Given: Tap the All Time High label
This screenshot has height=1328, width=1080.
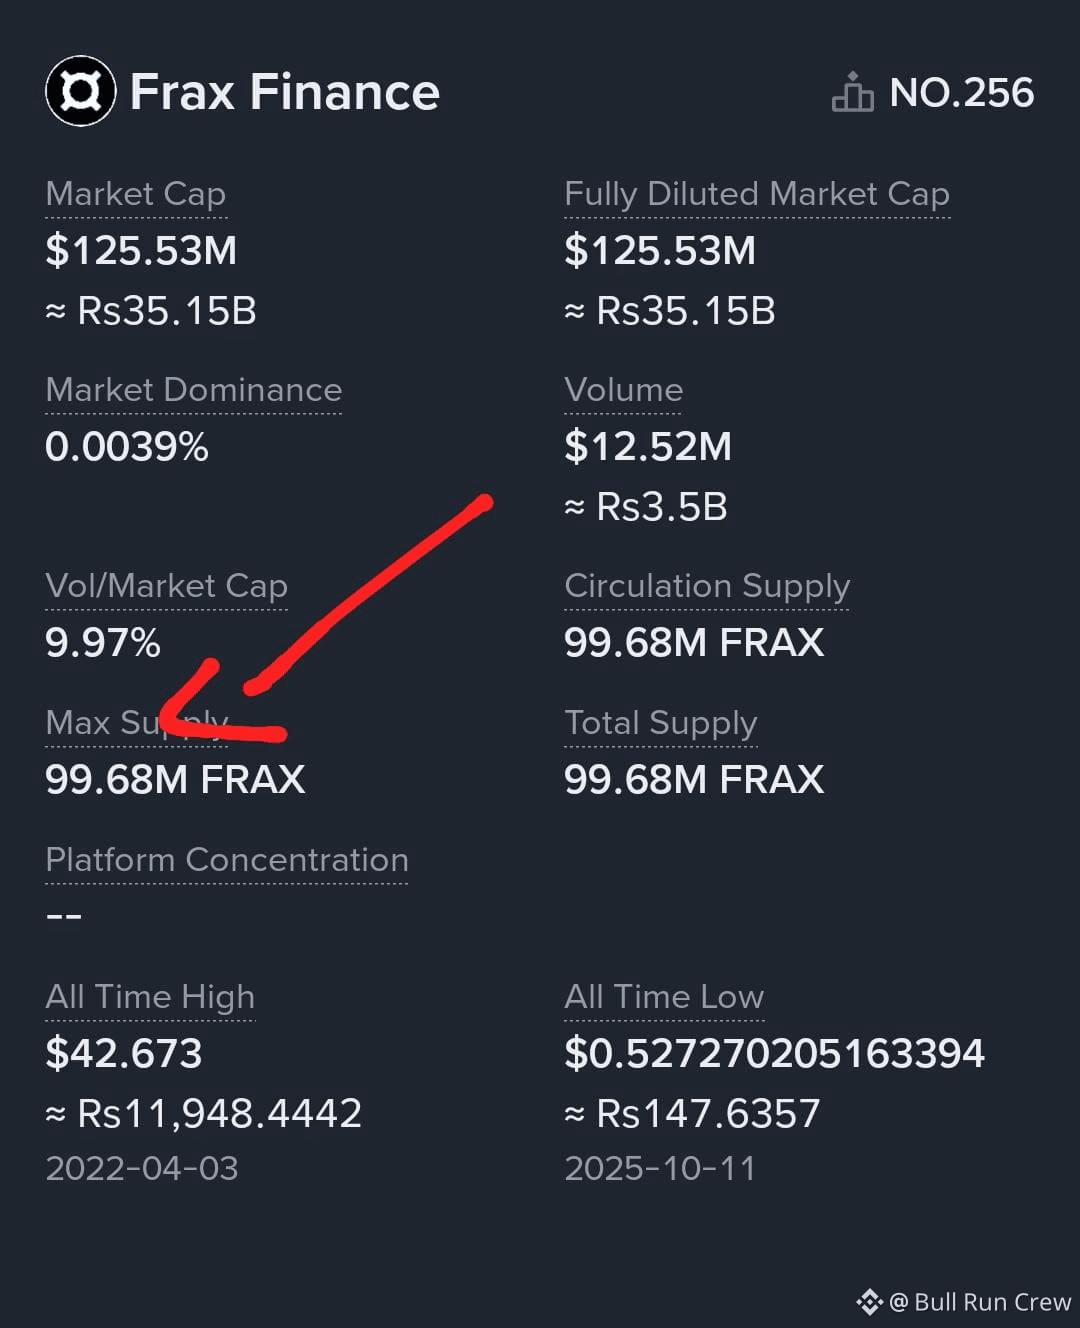Looking at the screenshot, I should [150, 996].
